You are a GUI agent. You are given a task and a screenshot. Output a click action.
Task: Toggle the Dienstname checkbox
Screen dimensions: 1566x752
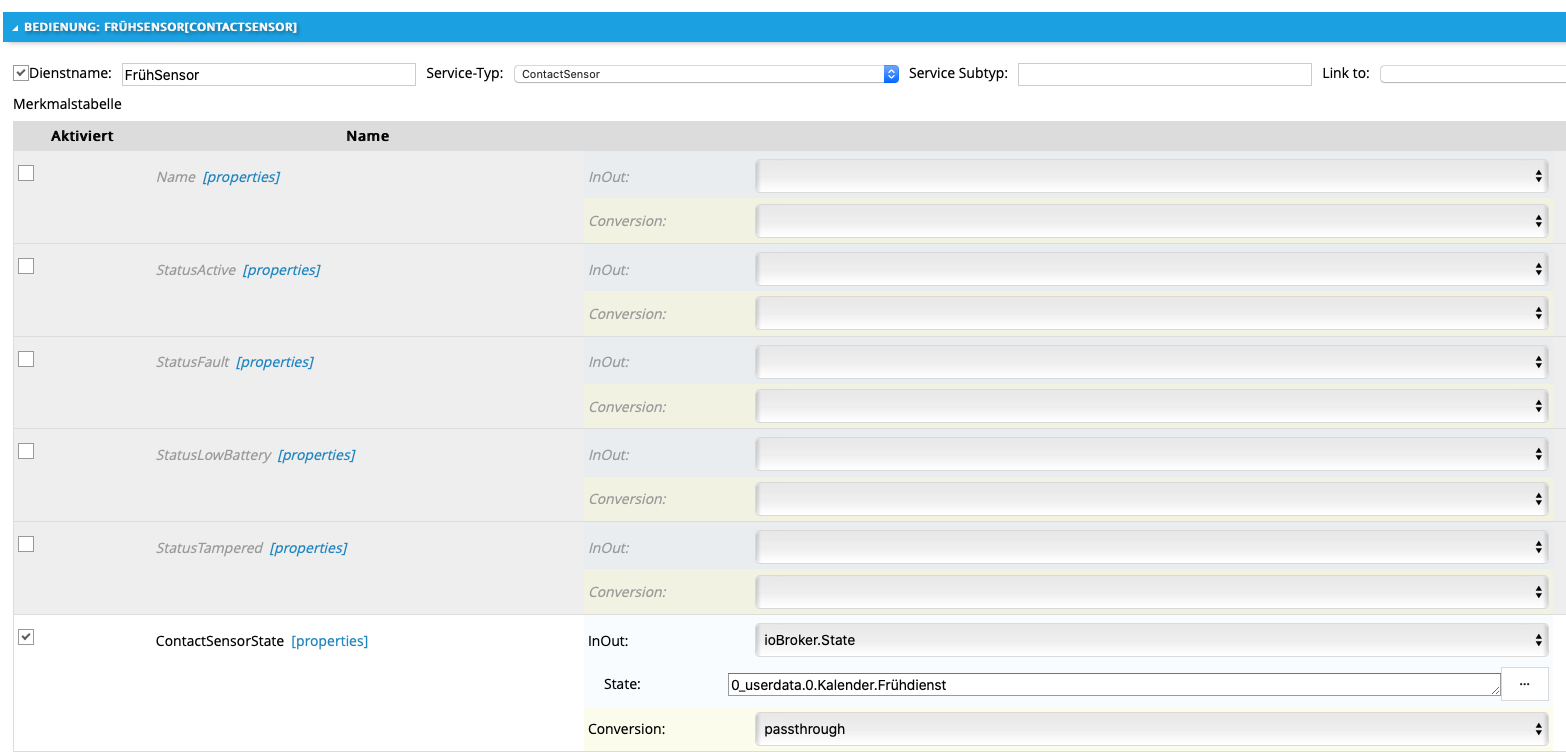(20, 73)
